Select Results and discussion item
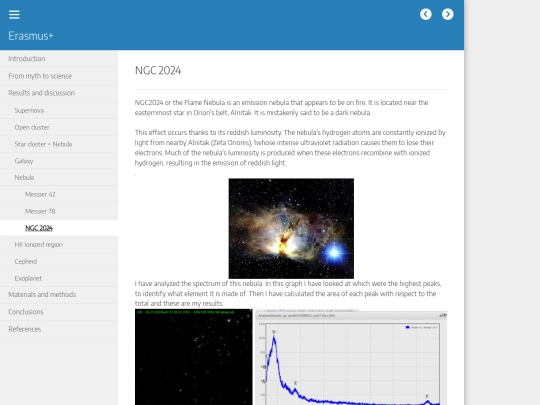The image size is (540, 405). [59, 93]
